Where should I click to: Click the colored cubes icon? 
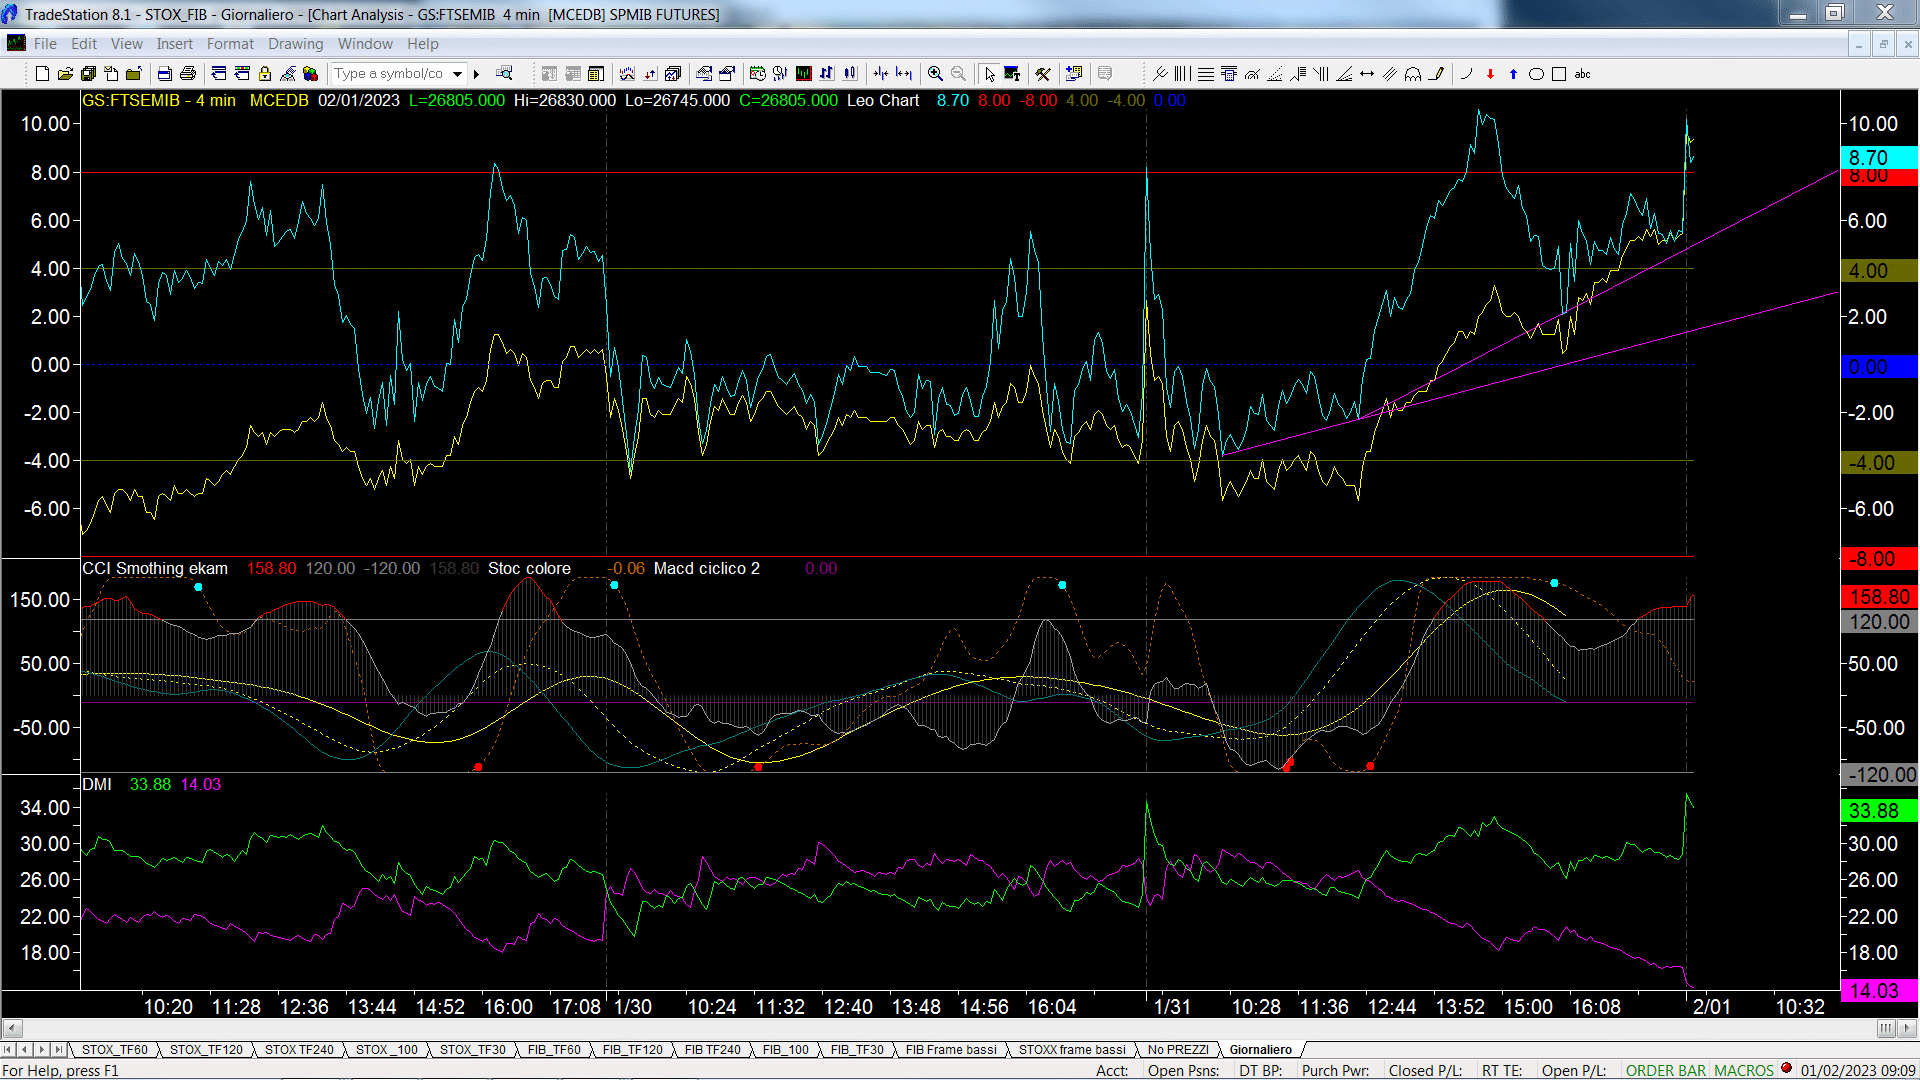pyautogui.click(x=310, y=74)
